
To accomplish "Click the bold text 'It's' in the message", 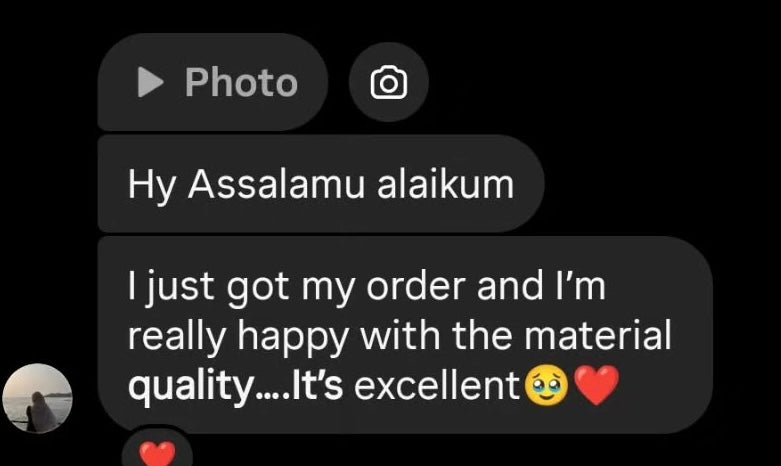I will pyautogui.click(x=317, y=386).
